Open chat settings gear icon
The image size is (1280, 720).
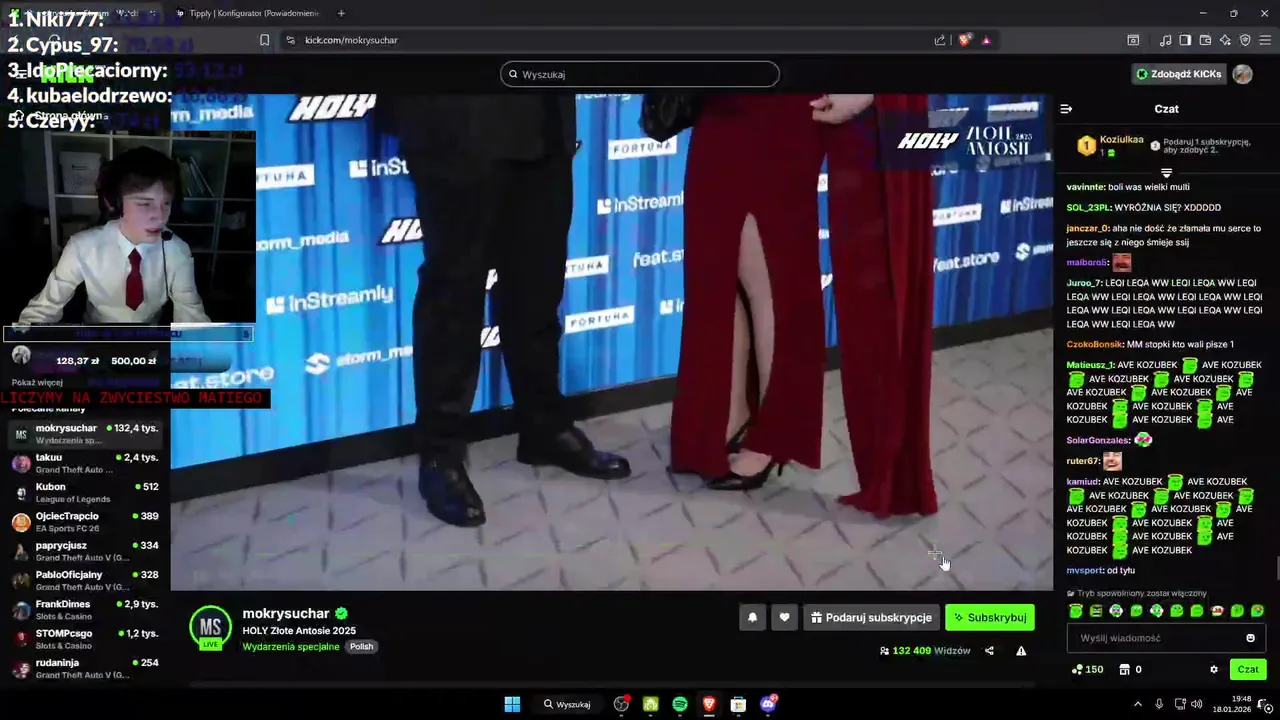(x=1214, y=670)
